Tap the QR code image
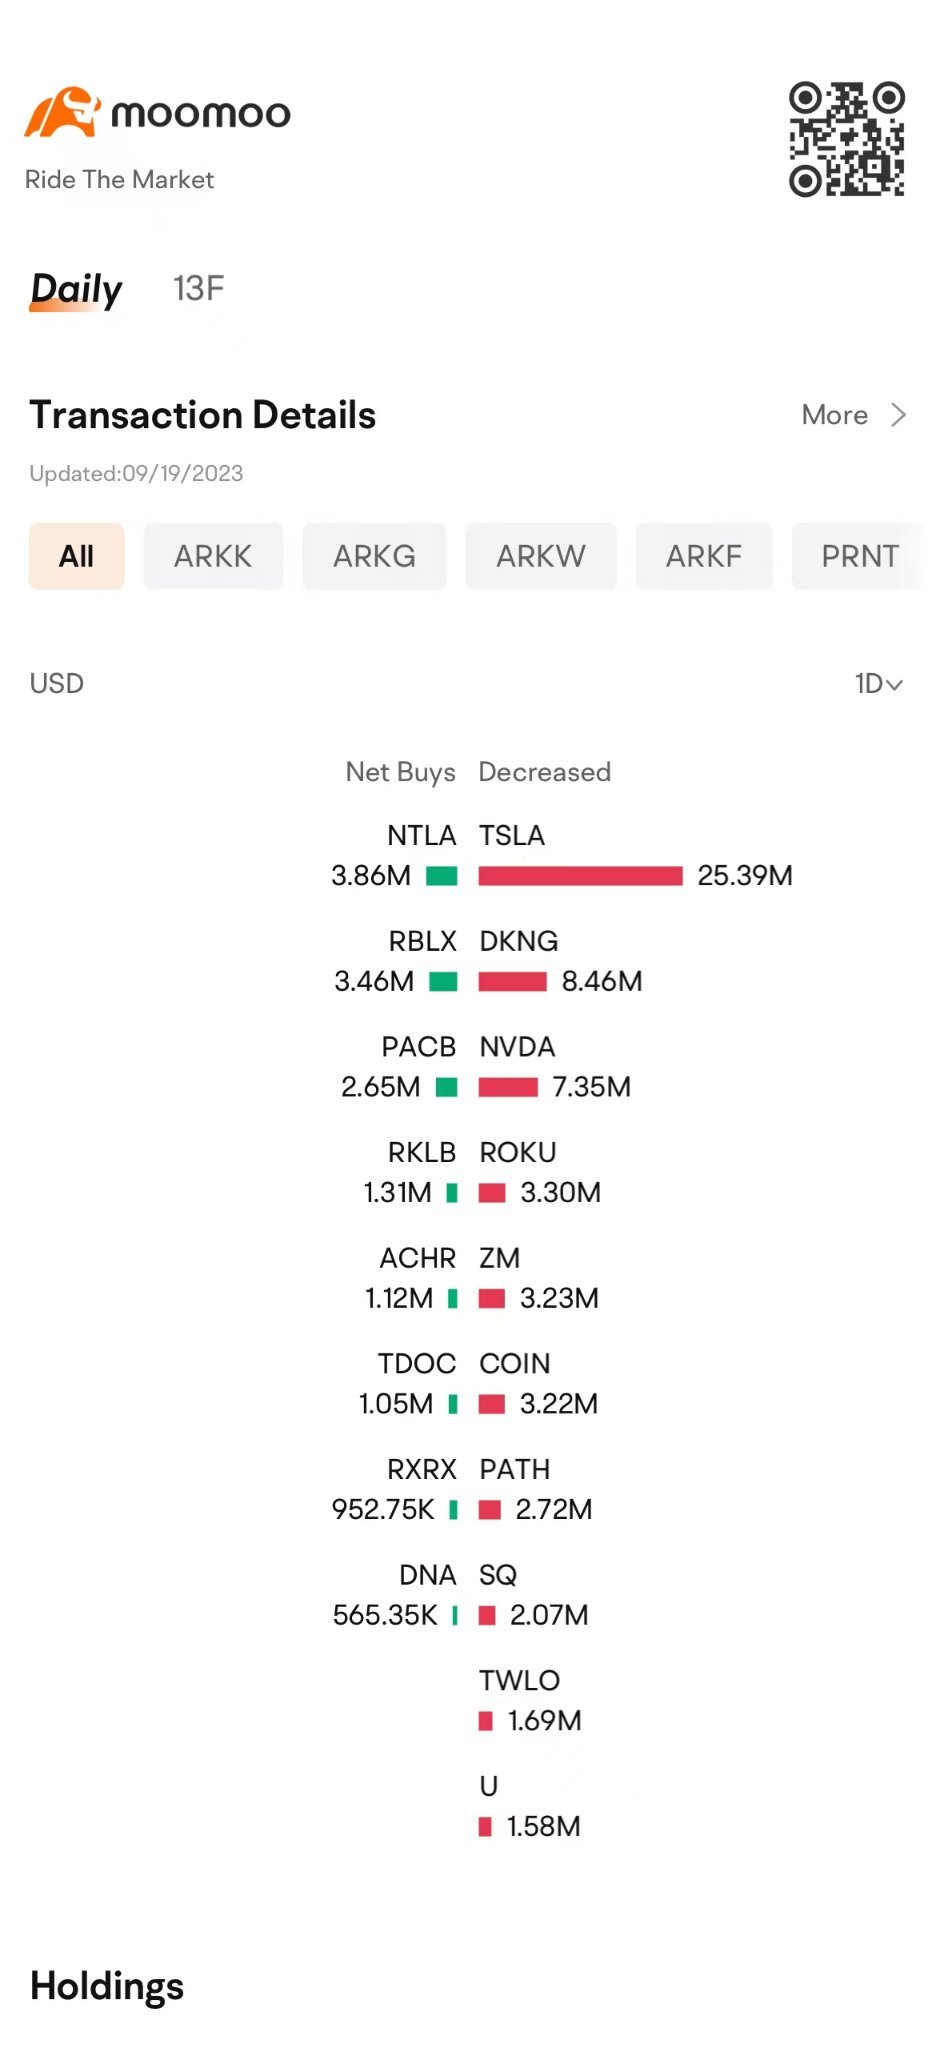This screenshot has width=936, height=2048. tap(846, 139)
